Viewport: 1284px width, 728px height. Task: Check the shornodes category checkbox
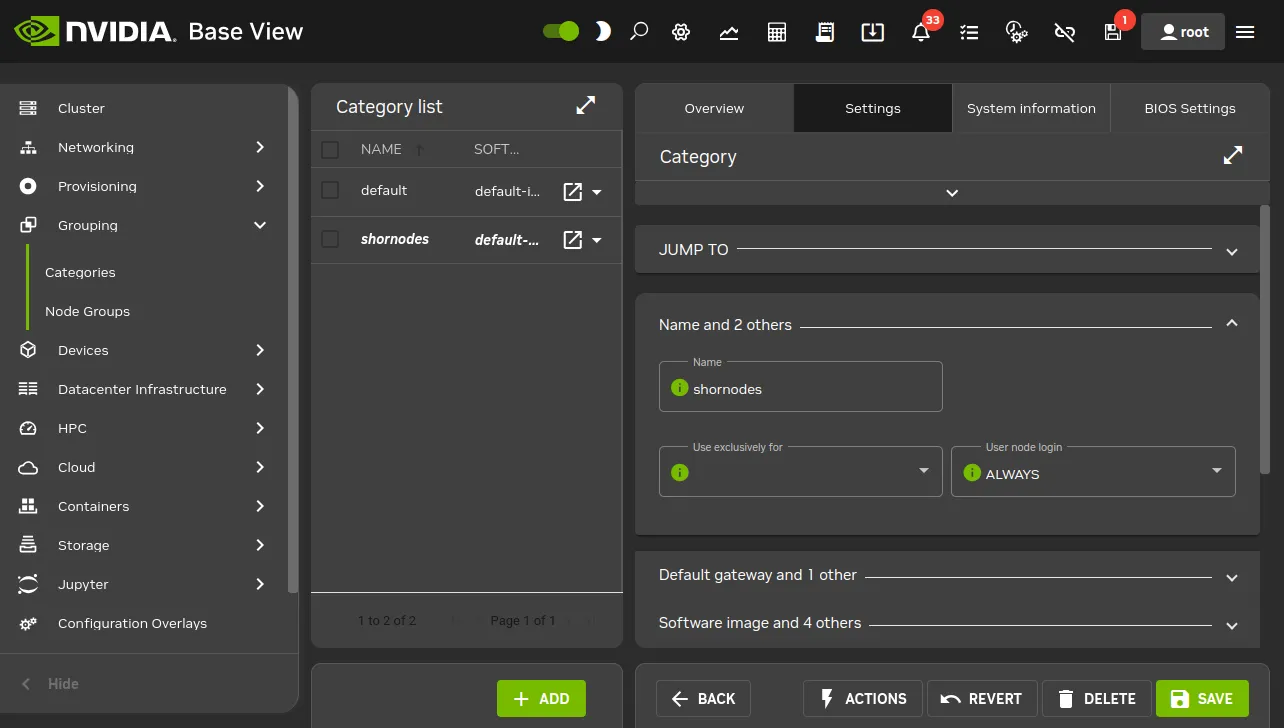(x=330, y=239)
